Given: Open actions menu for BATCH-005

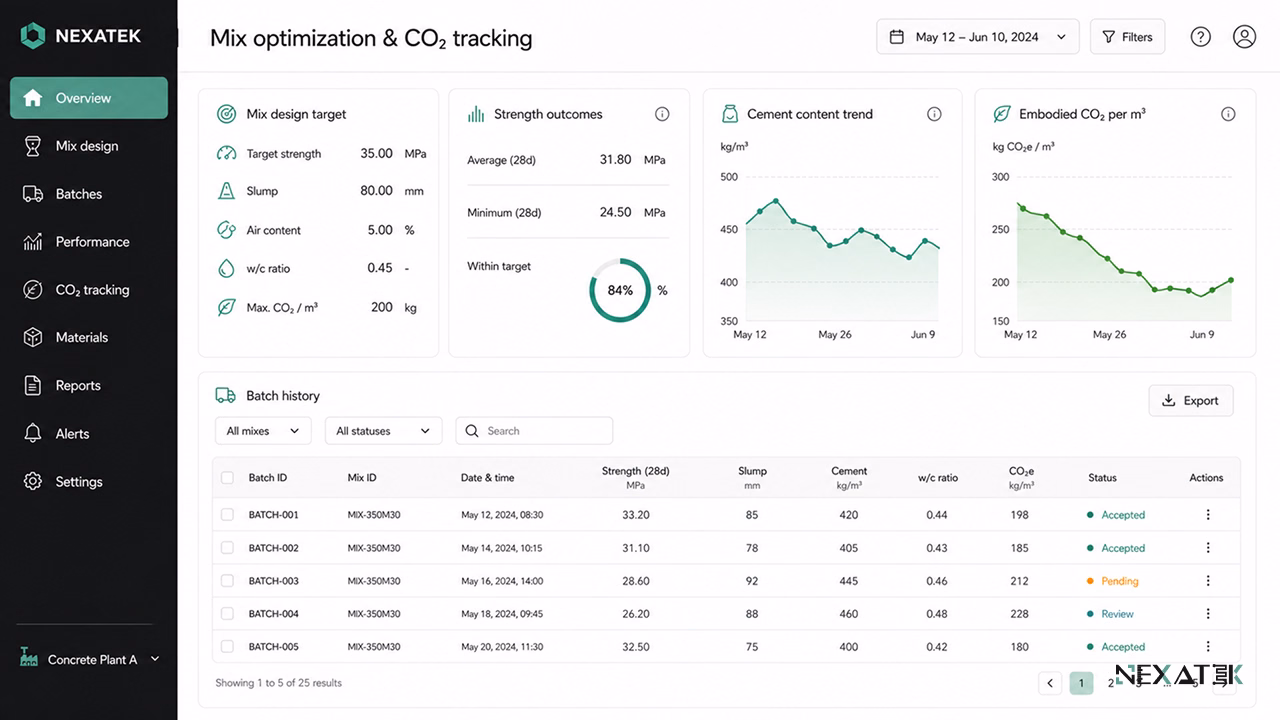Looking at the screenshot, I should click(1208, 647).
